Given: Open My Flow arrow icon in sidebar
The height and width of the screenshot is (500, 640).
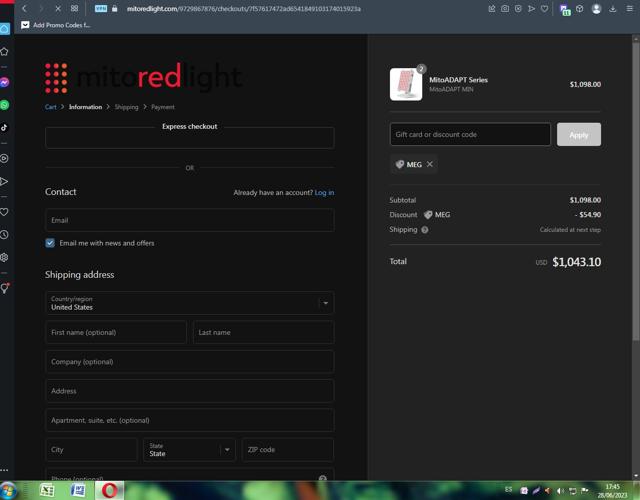Looking at the screenshot, I should pyautogui.click(x=4, y=181).
